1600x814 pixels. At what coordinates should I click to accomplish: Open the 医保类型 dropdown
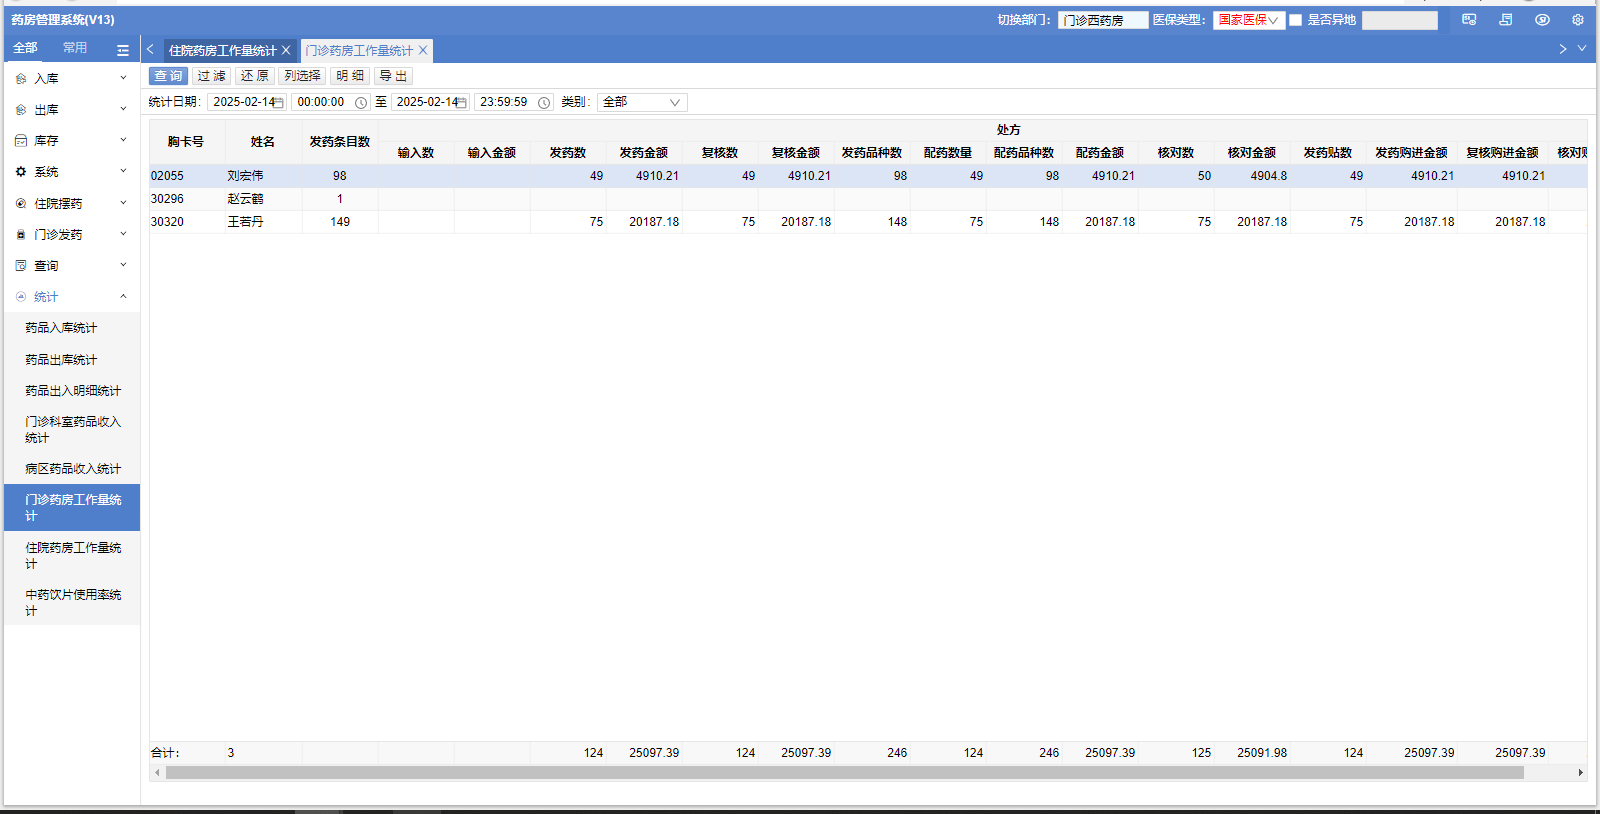1249,20
